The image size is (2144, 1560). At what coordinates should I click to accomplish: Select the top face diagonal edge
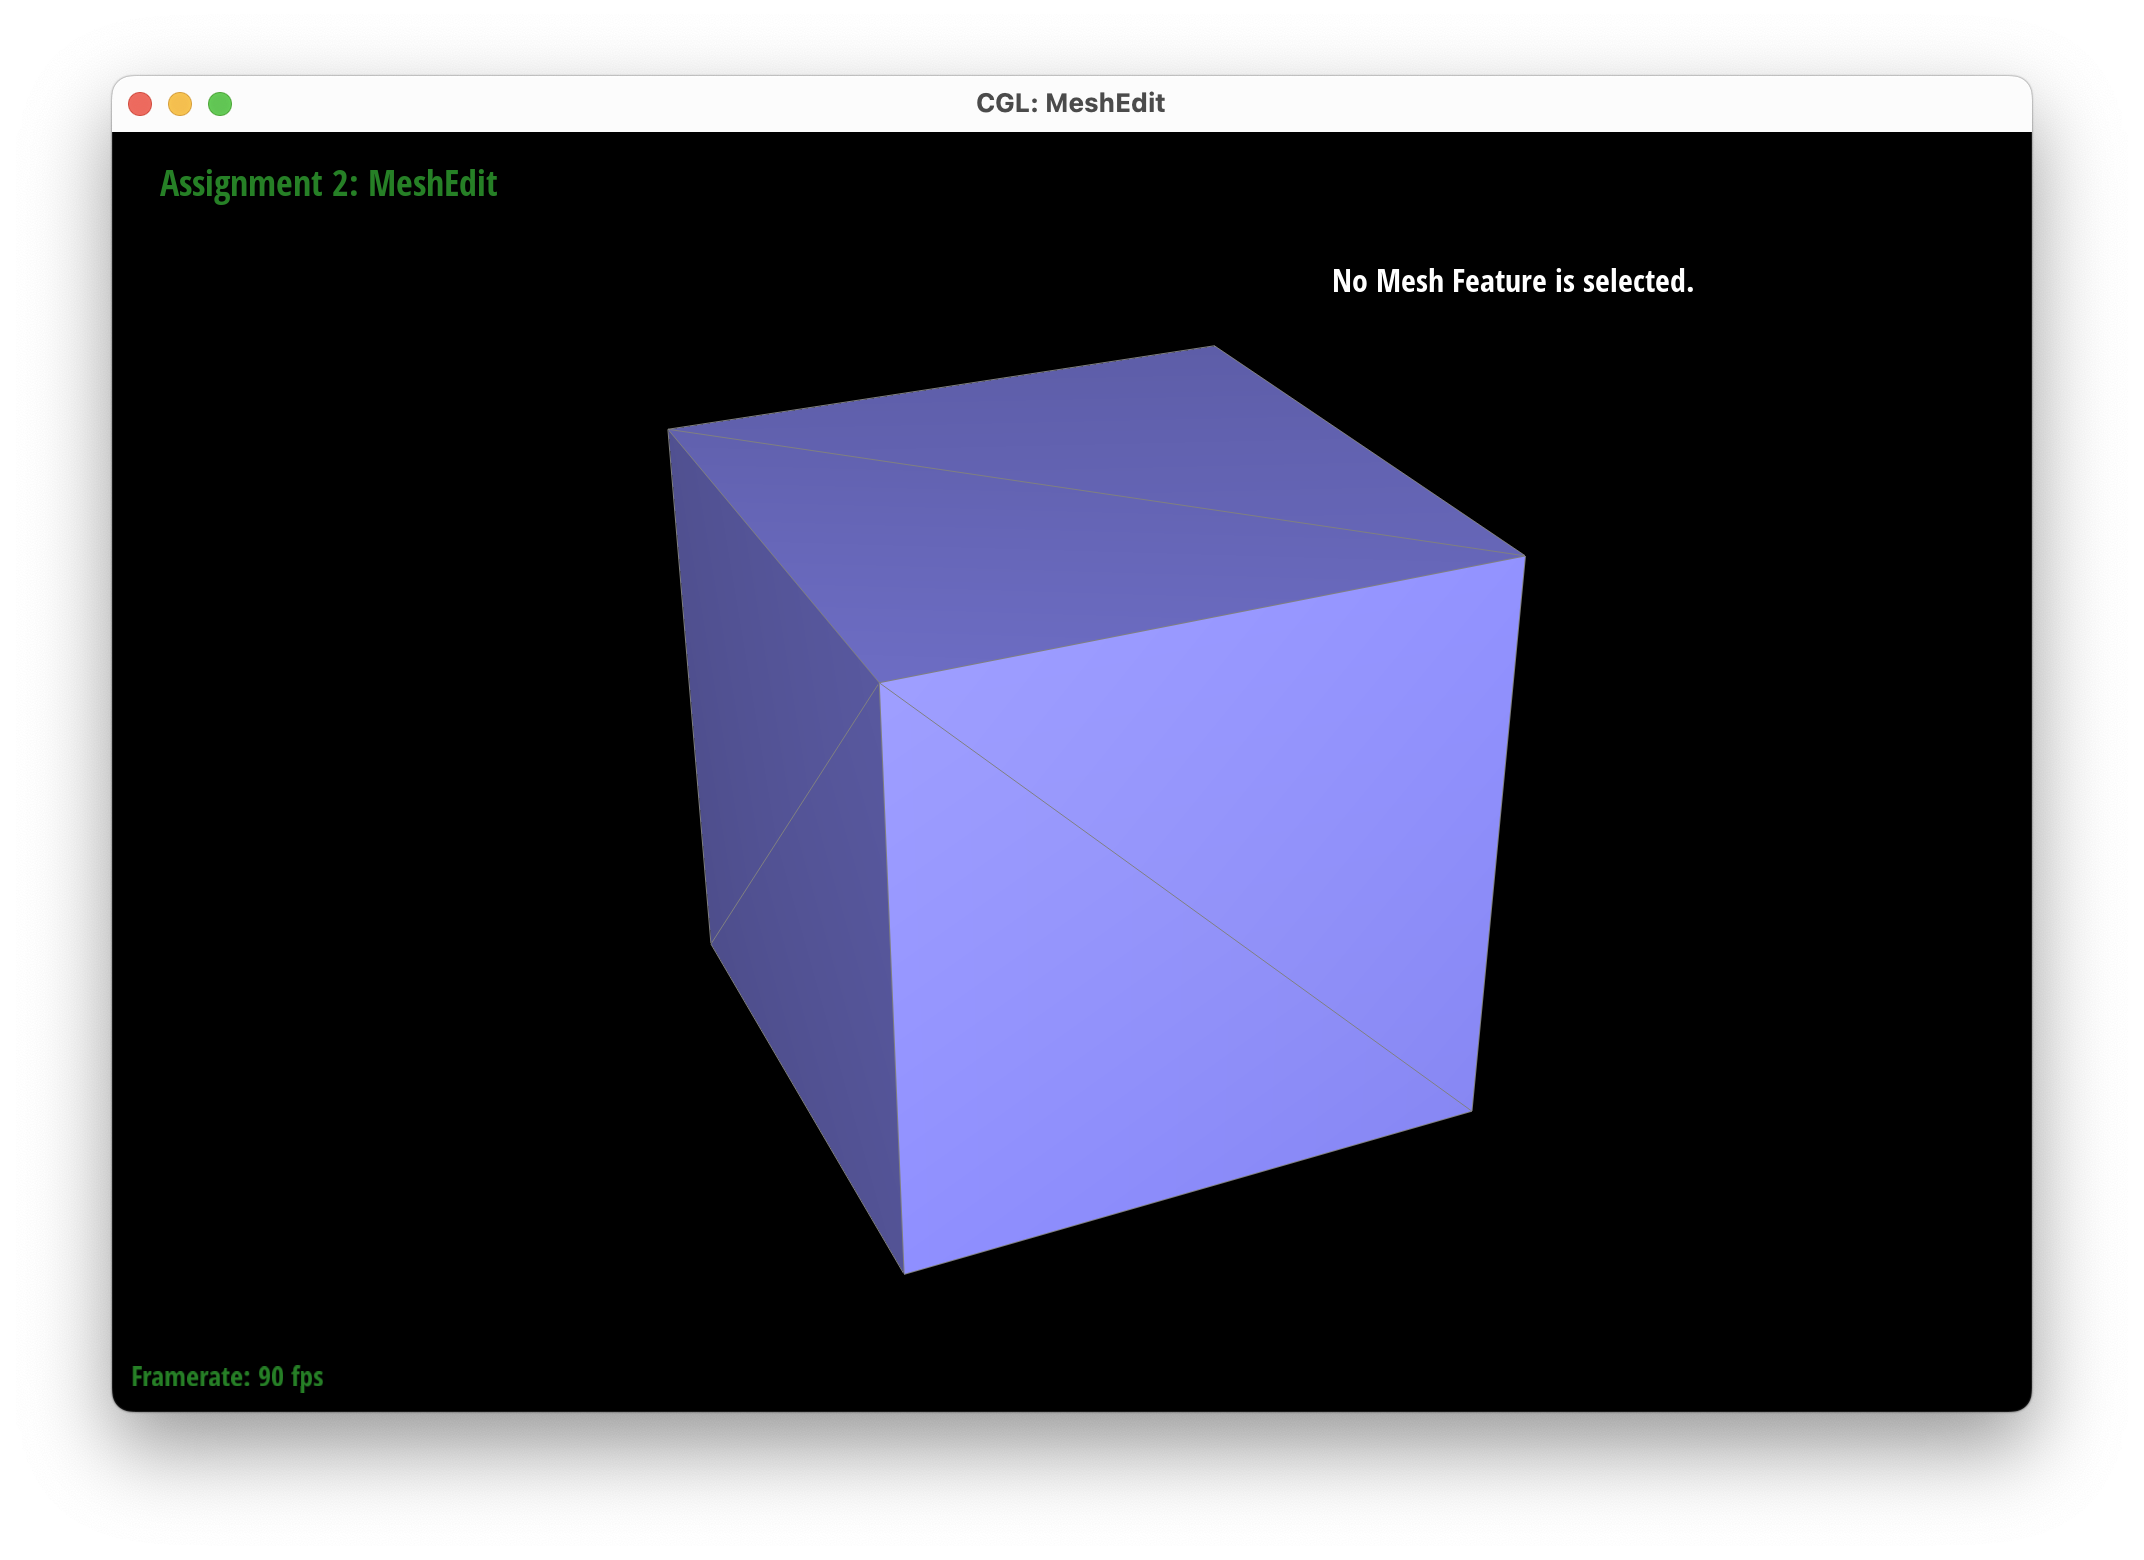(1096, 493)
